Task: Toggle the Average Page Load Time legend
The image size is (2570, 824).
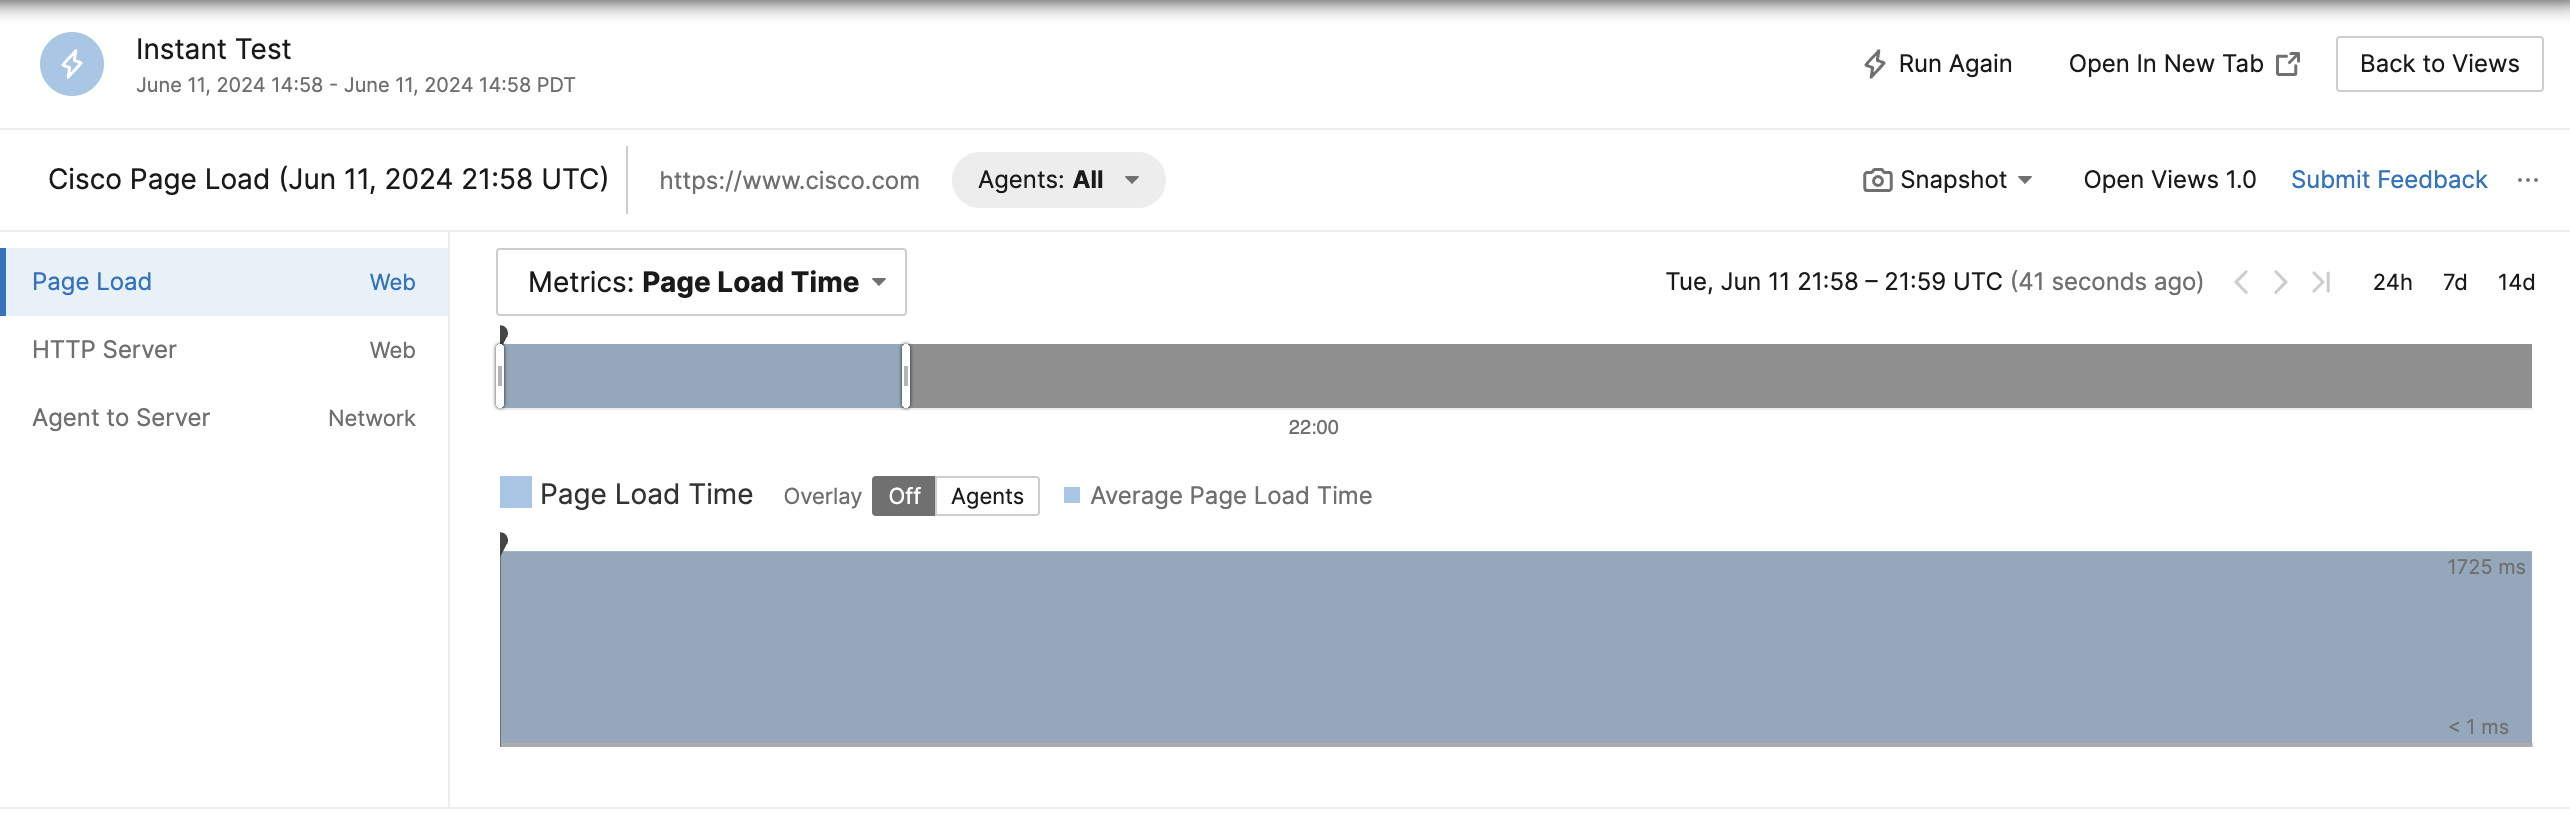Action: [1218, 496]
